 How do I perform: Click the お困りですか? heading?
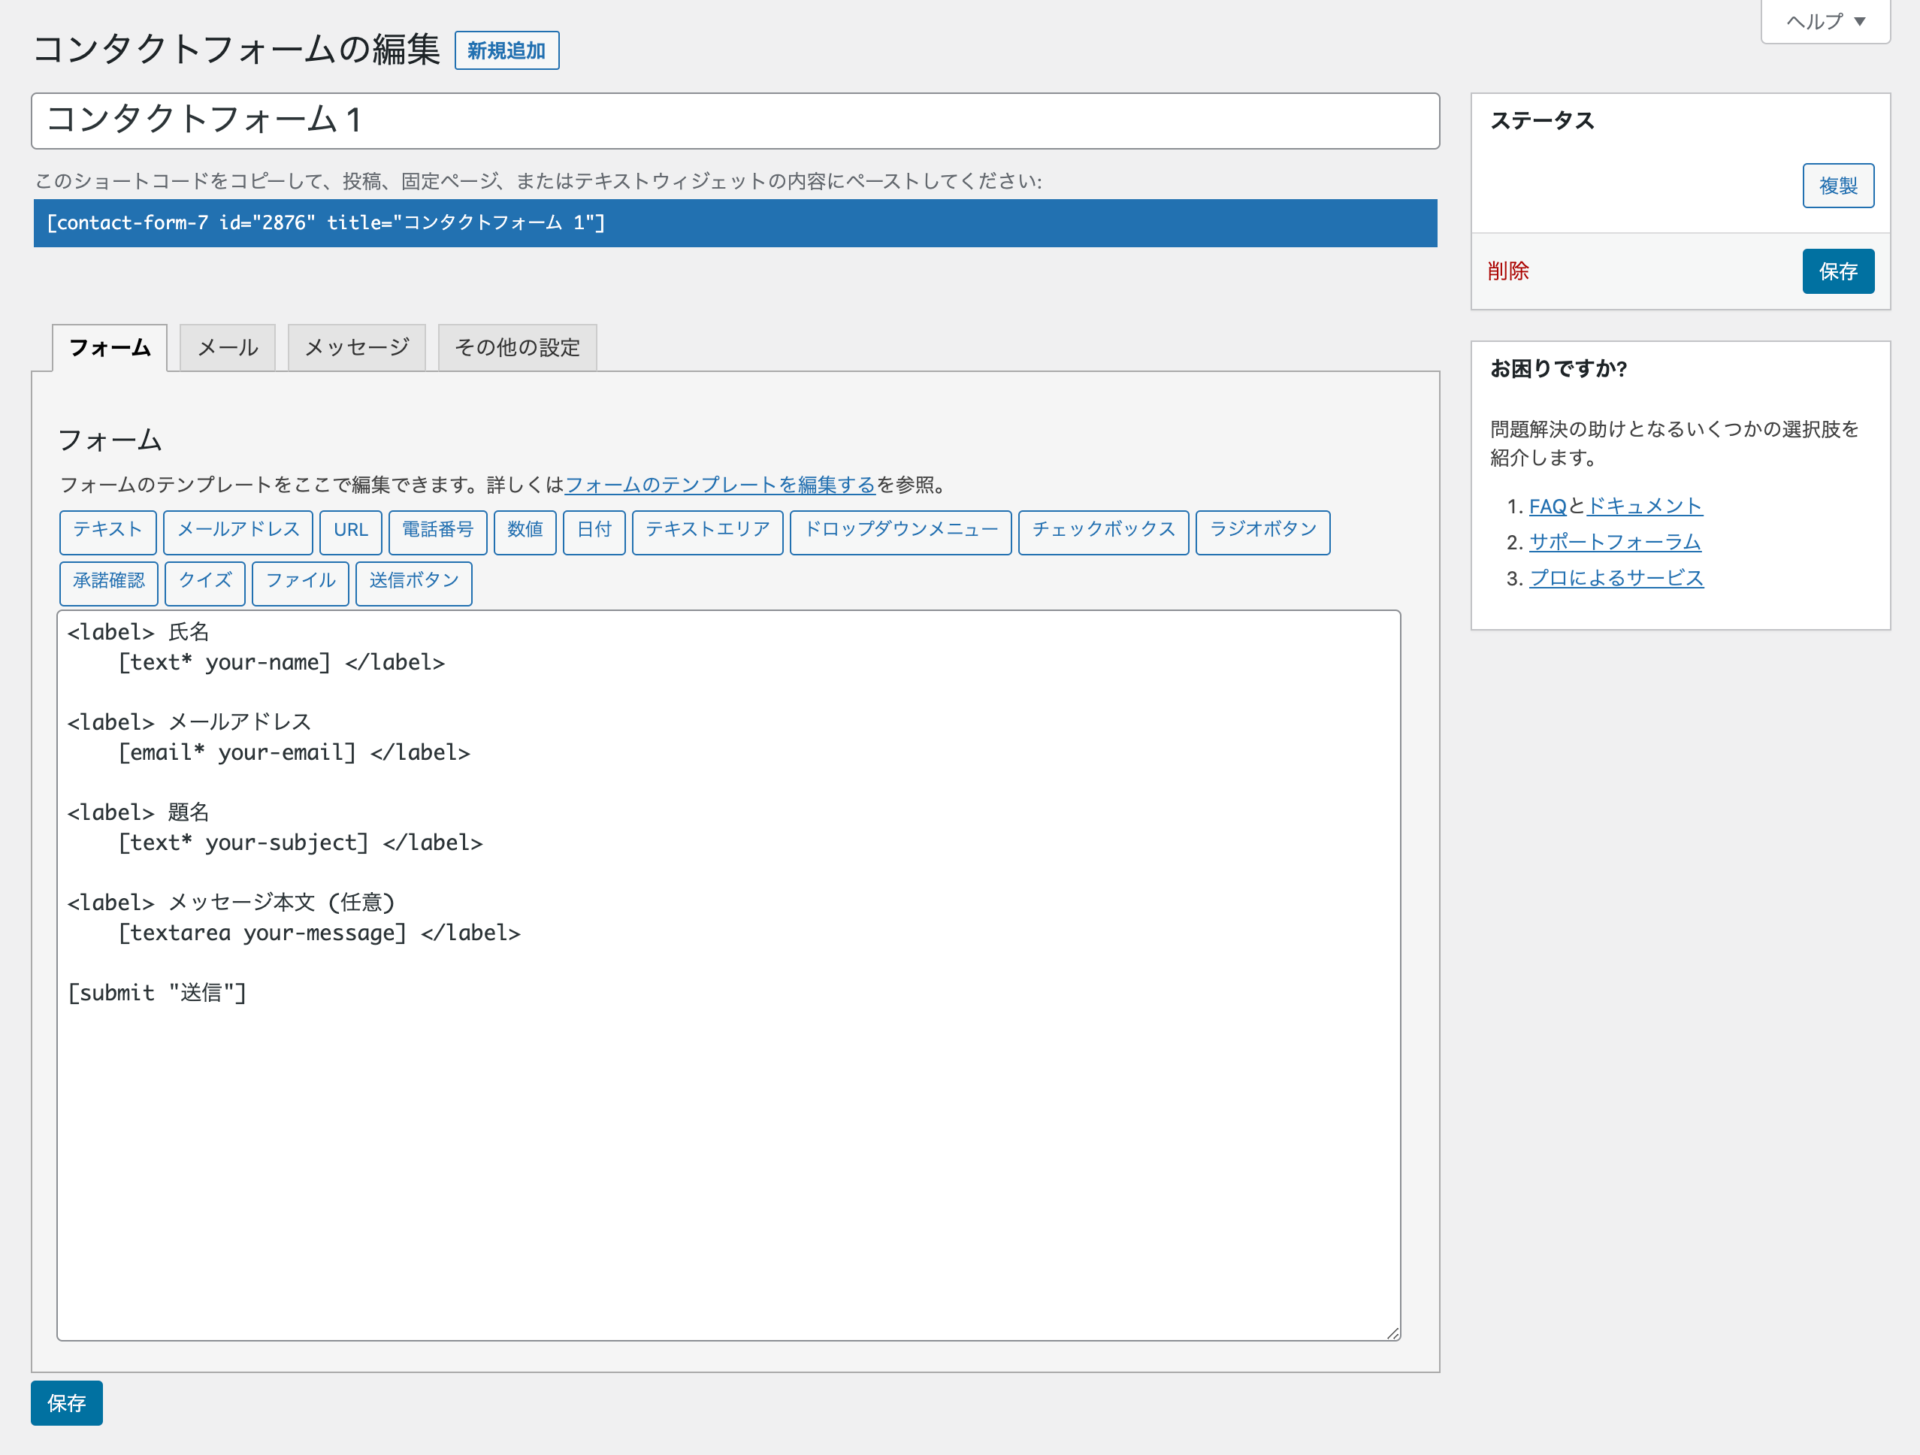tap(1558, 369)
